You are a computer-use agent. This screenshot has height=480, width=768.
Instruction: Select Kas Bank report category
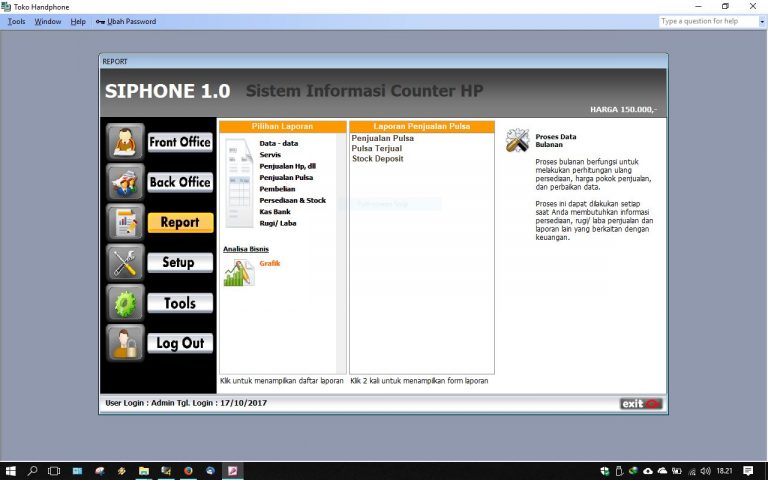point(275,212)
